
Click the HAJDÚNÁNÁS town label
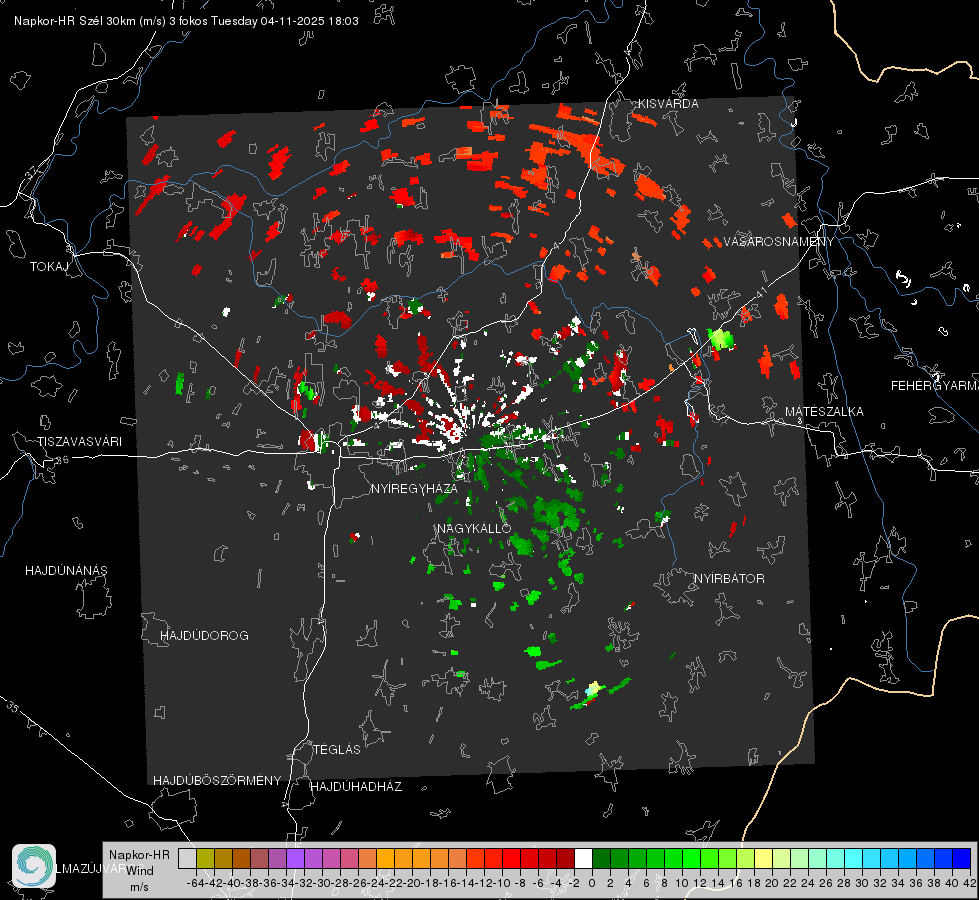pyautogui.click(x=66, y=571)
